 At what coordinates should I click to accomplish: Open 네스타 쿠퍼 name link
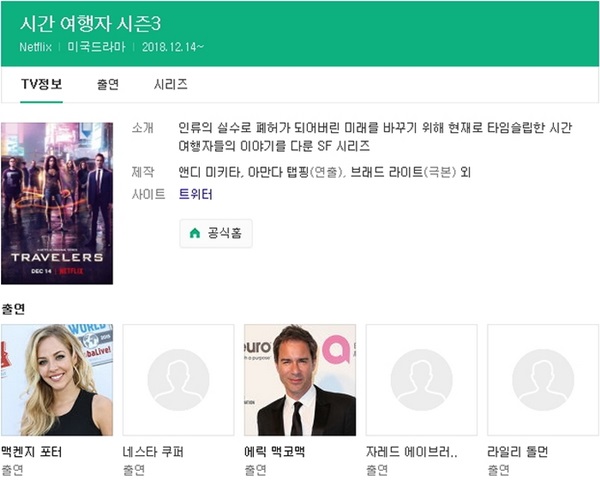coord(153,452)
